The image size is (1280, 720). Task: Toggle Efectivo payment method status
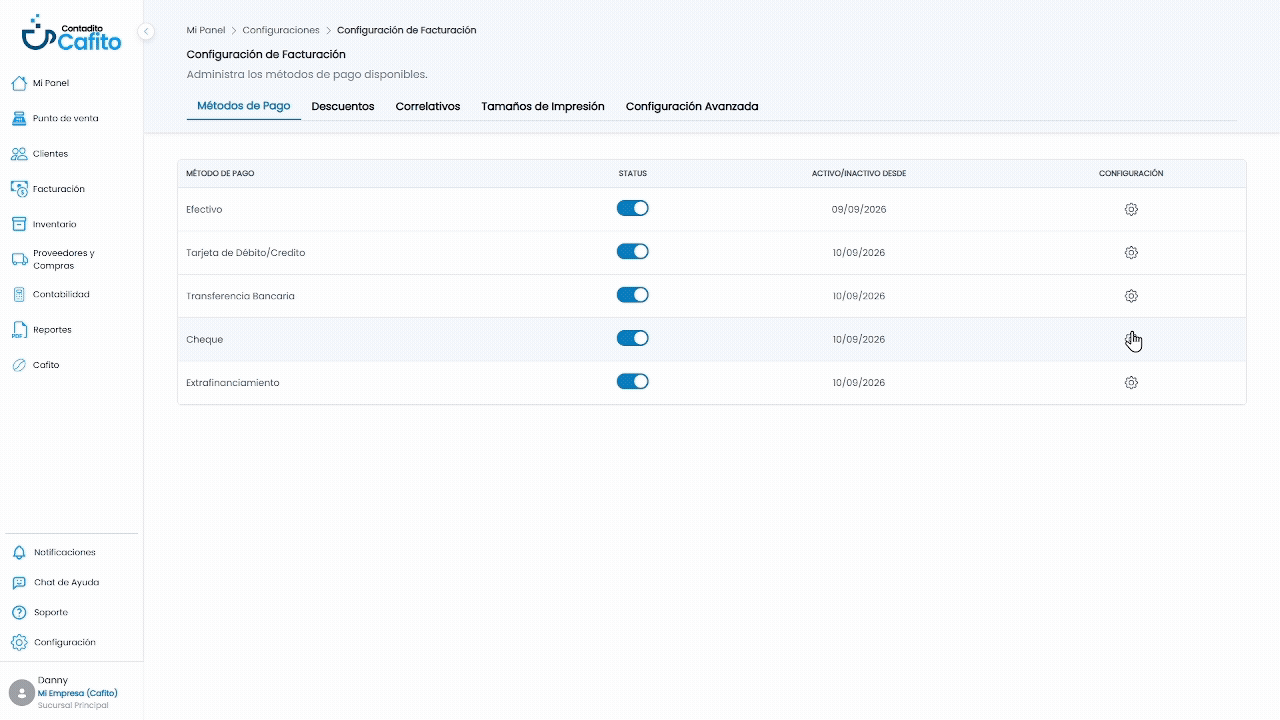[632, 208]
